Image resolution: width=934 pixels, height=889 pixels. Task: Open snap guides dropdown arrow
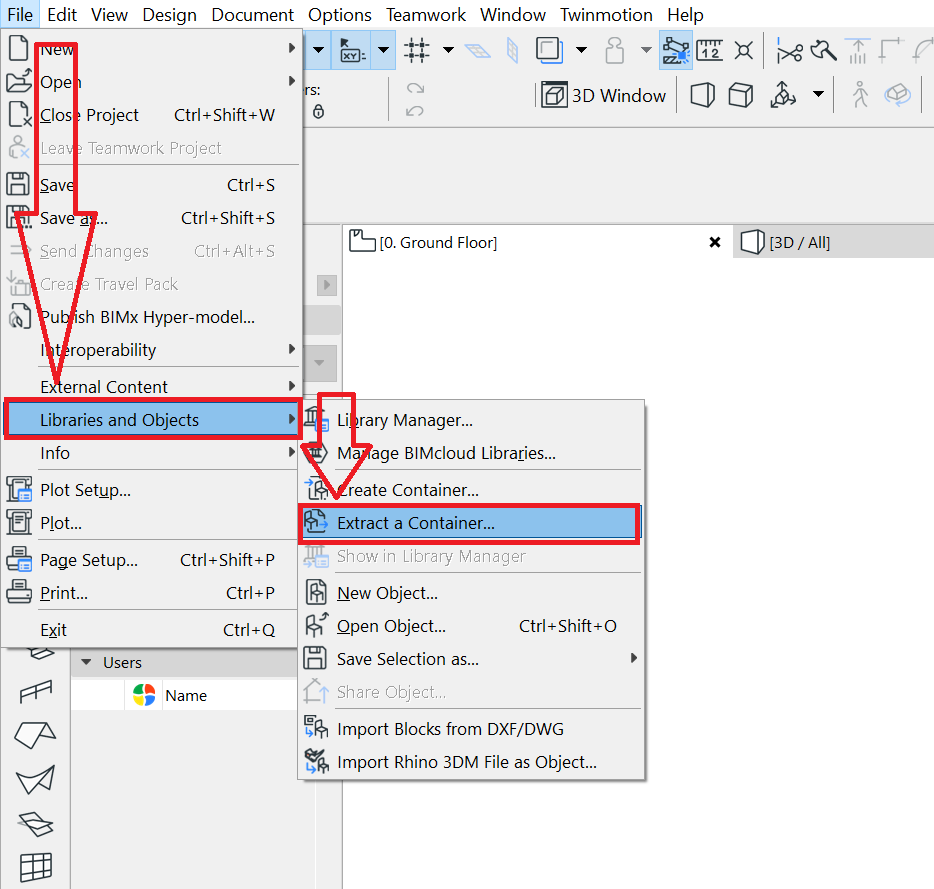point(449,50)
